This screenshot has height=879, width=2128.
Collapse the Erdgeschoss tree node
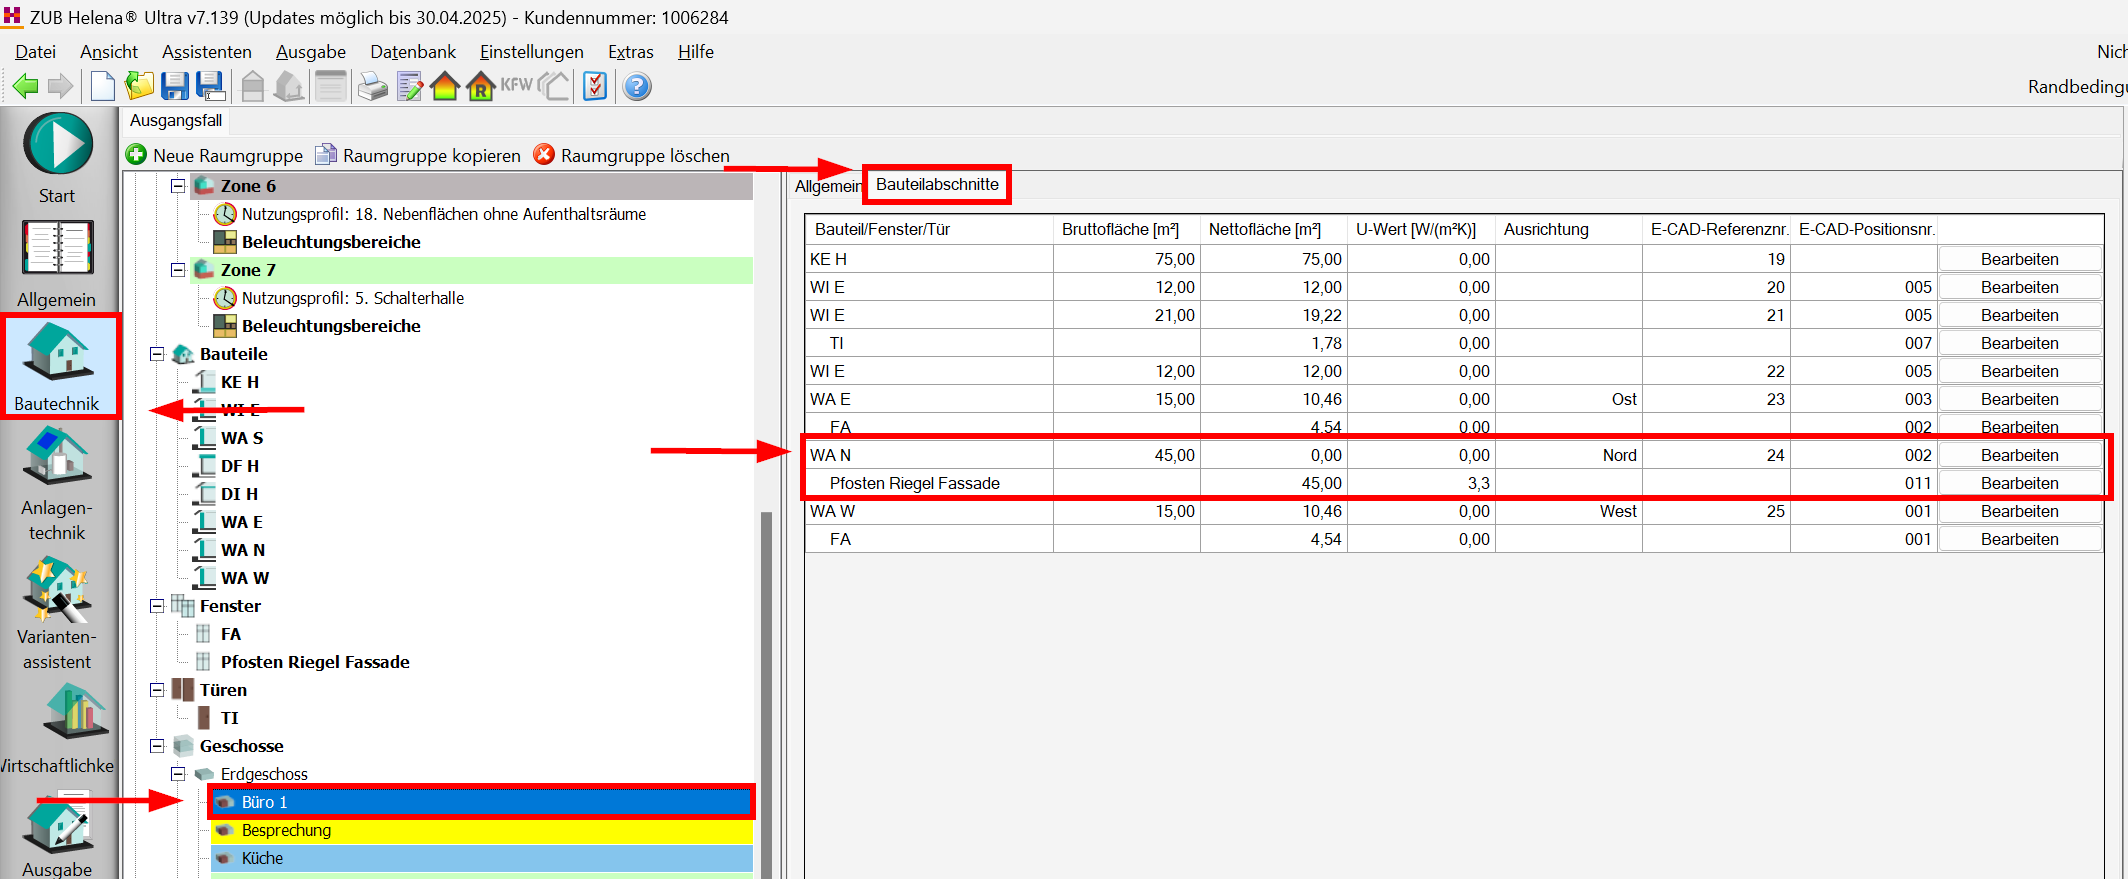coord(178,774)
